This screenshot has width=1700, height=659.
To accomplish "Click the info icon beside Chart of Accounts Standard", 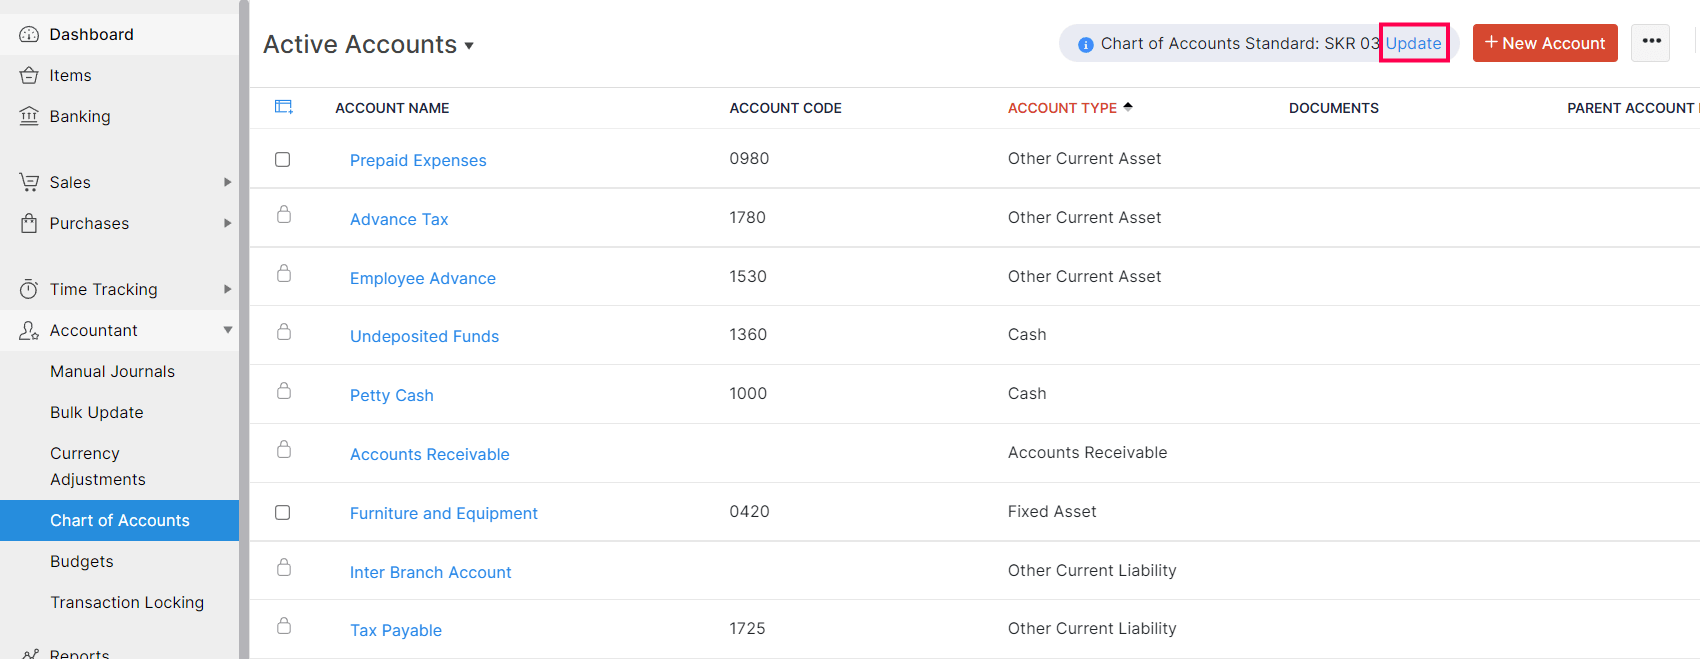I will coord(1085,45).
